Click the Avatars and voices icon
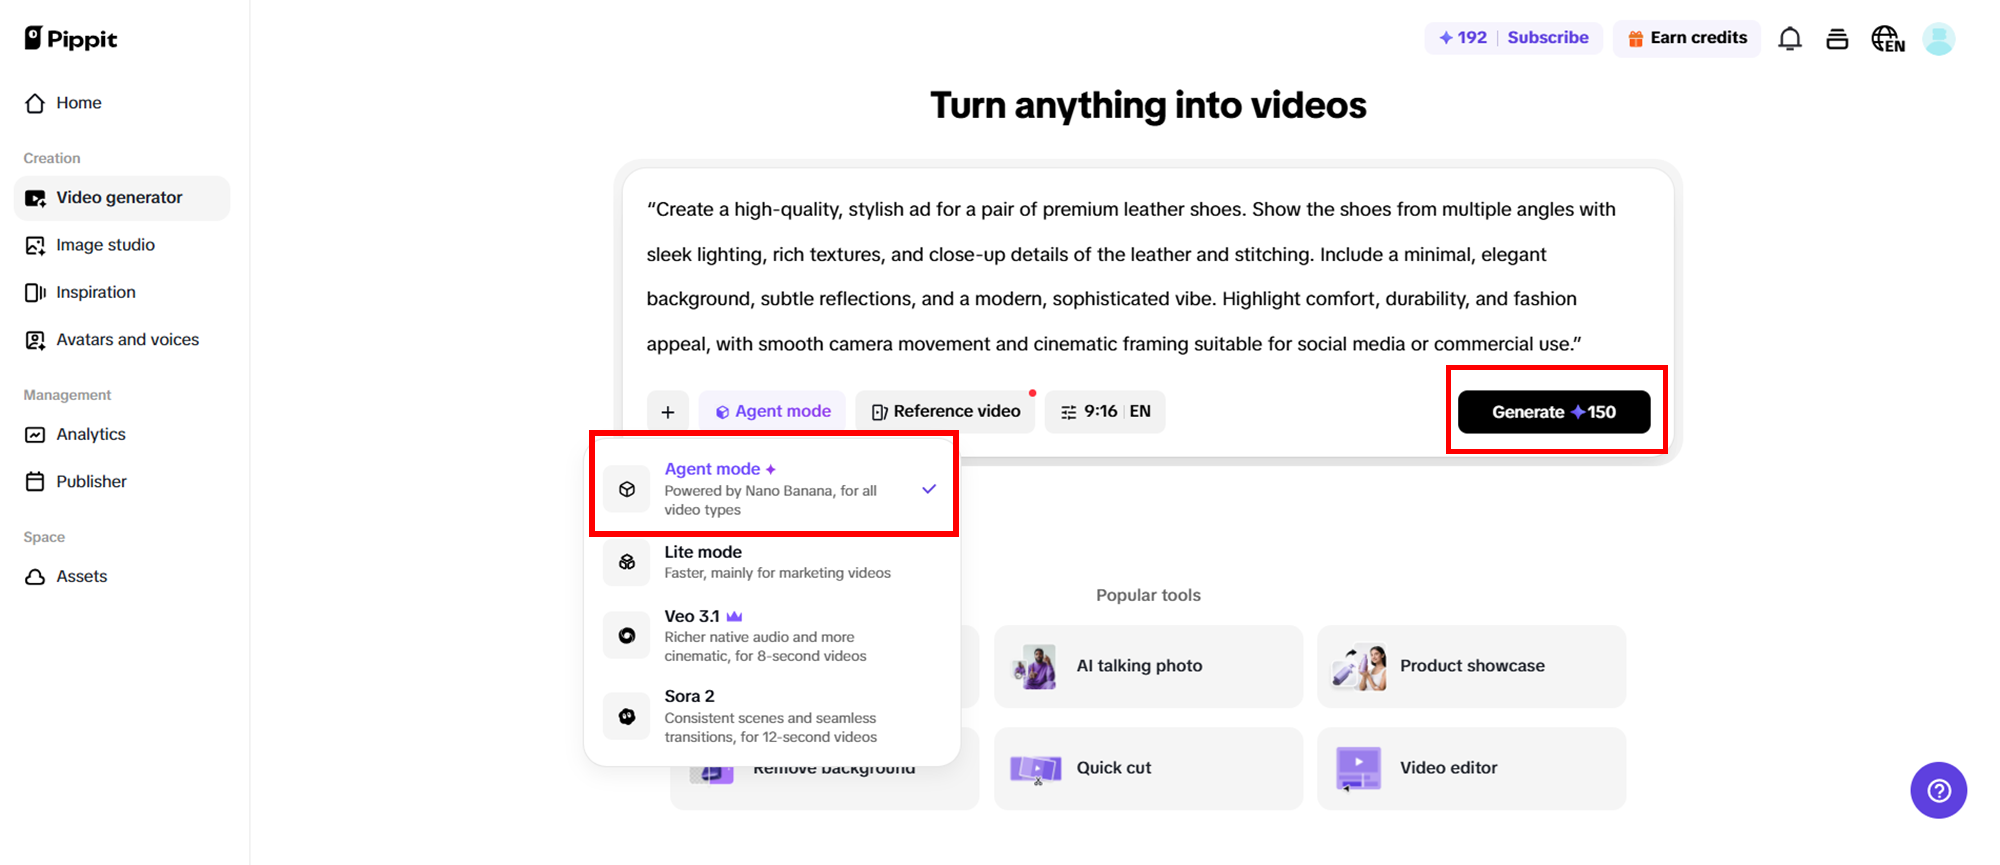Viewport: 2000px width, 865px height. coord(35,340)
